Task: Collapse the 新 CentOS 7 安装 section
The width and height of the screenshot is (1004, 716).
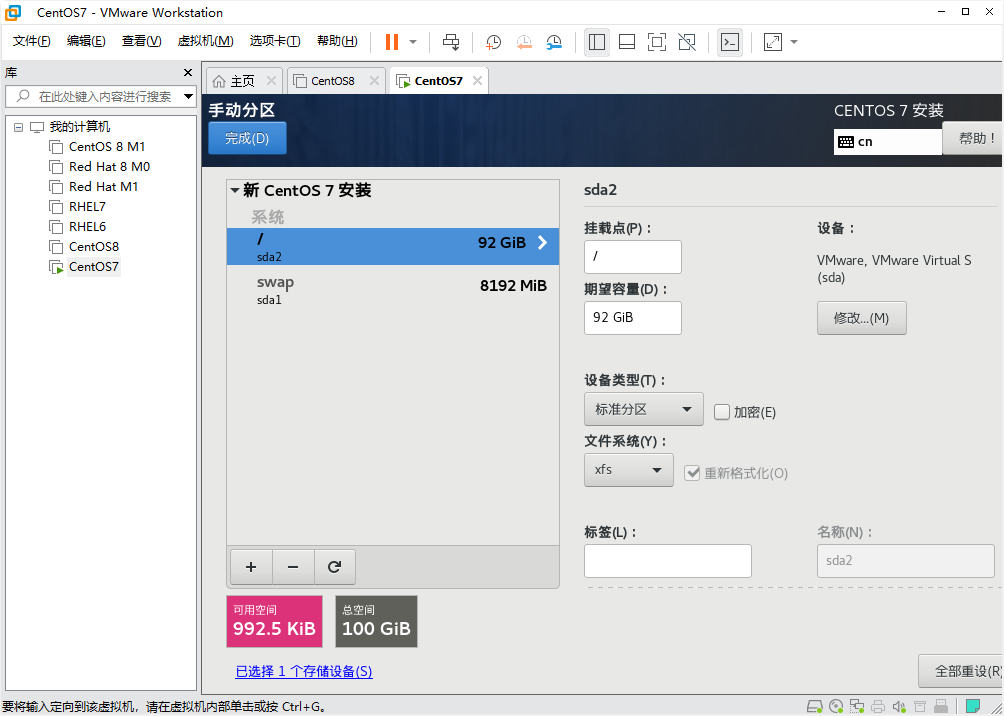Action: tap(235, 190)
